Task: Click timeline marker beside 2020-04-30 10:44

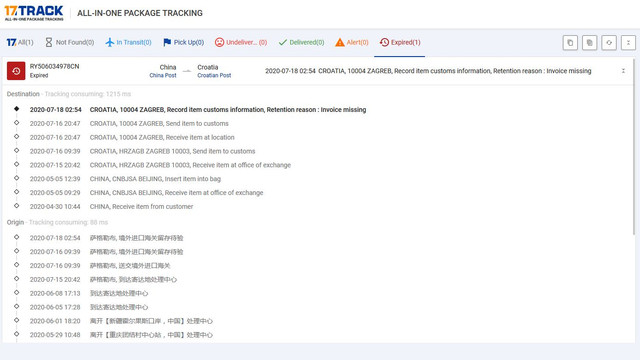Action: (16, 206)
